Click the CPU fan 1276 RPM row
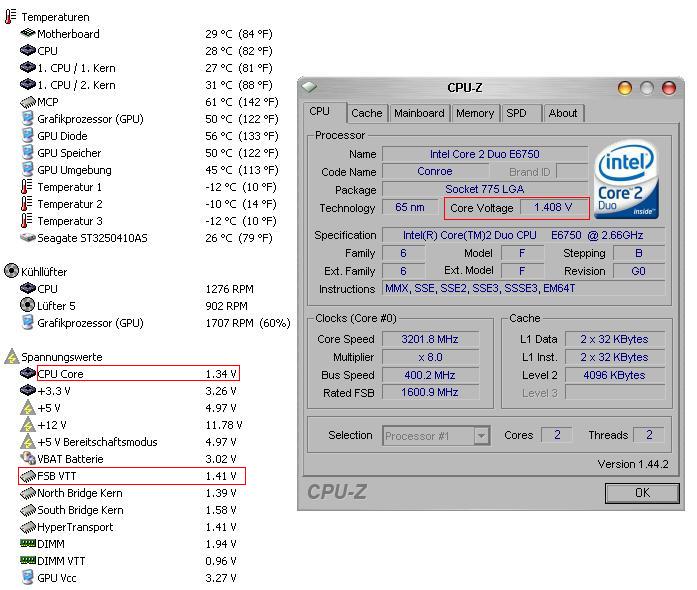Viewport: 697px width, 590px height. click(137, 289)
